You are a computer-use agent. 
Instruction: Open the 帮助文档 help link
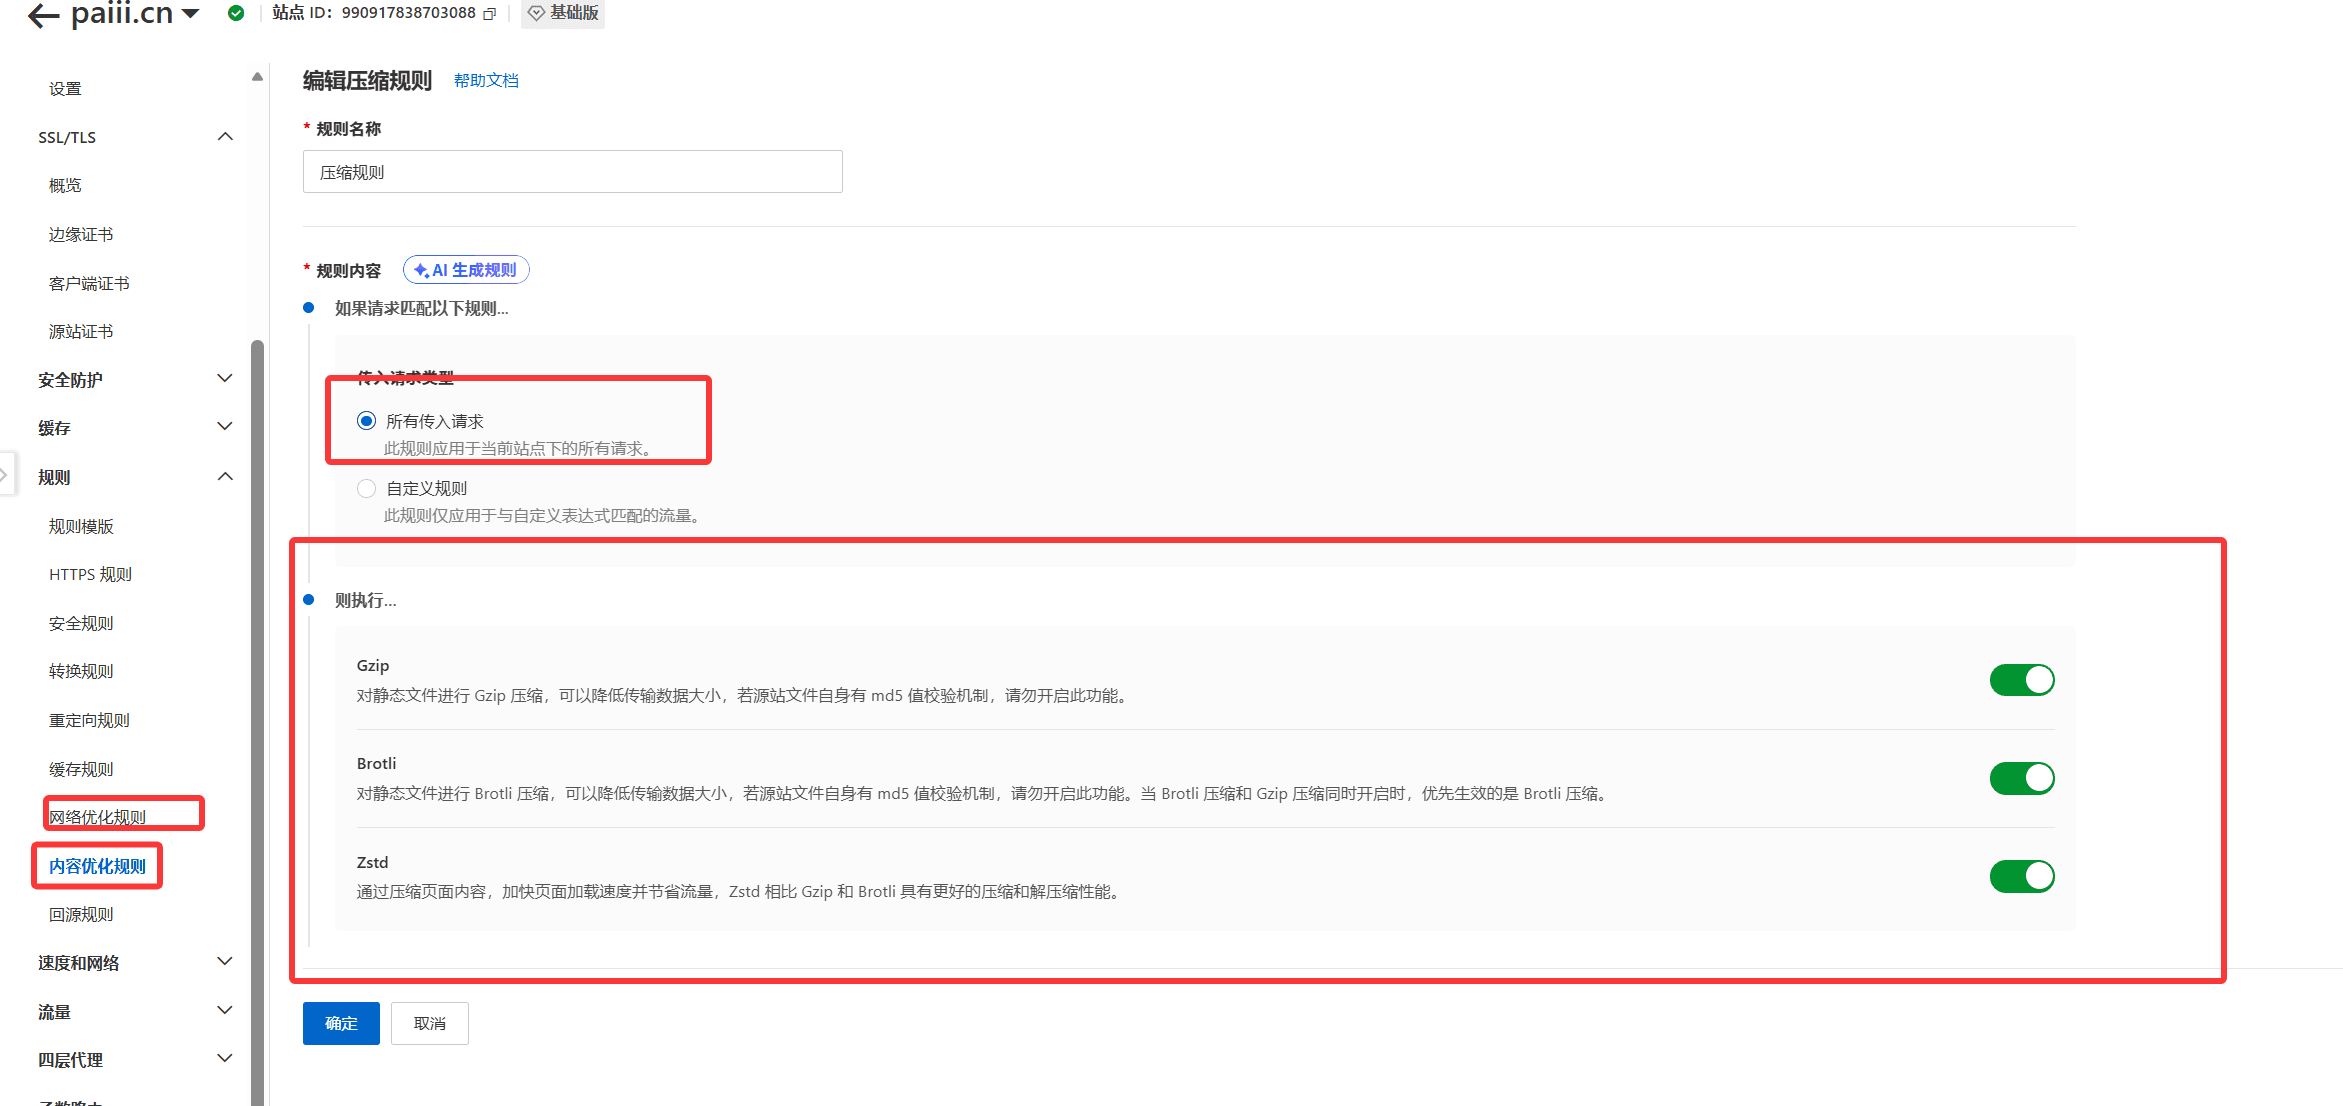tap(486, 81)
